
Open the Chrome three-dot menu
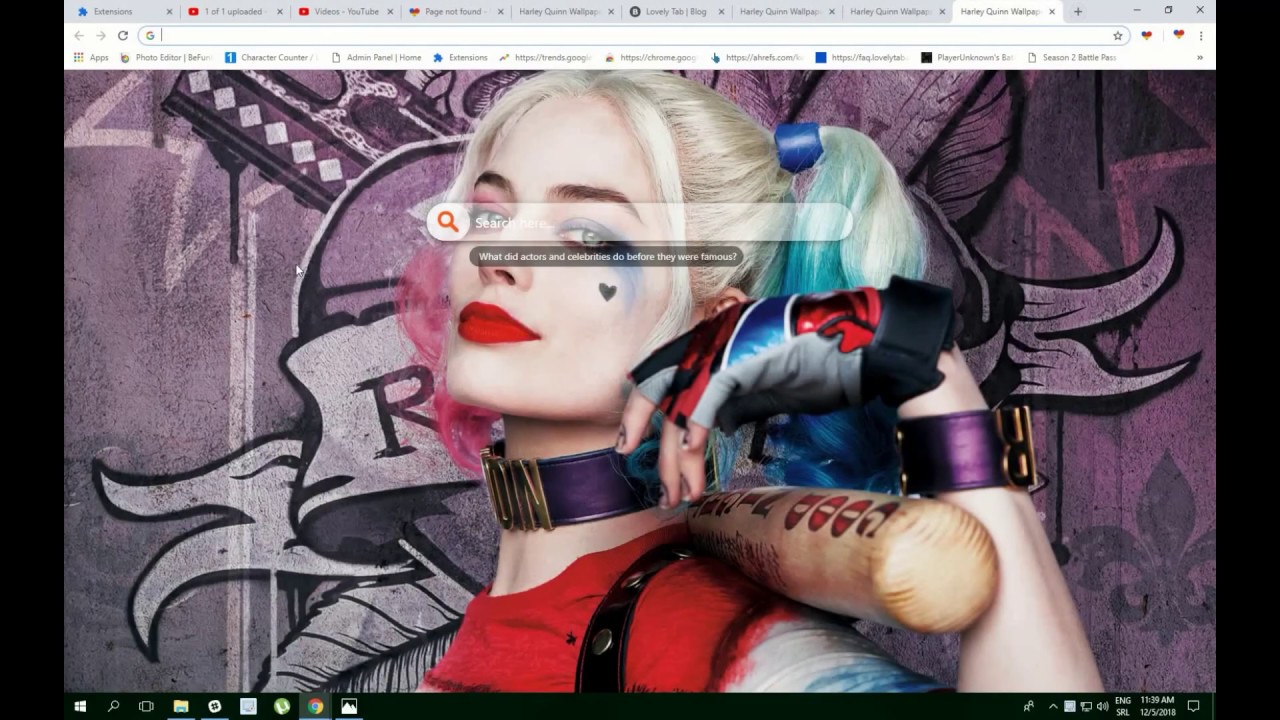point(1201,35)
